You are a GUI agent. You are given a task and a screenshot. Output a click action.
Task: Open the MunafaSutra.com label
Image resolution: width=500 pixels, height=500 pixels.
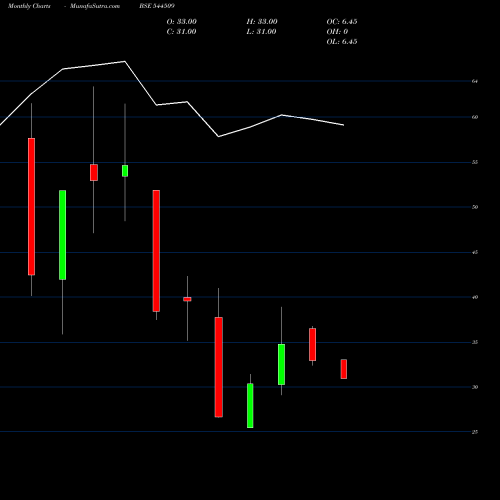point(95,6)
